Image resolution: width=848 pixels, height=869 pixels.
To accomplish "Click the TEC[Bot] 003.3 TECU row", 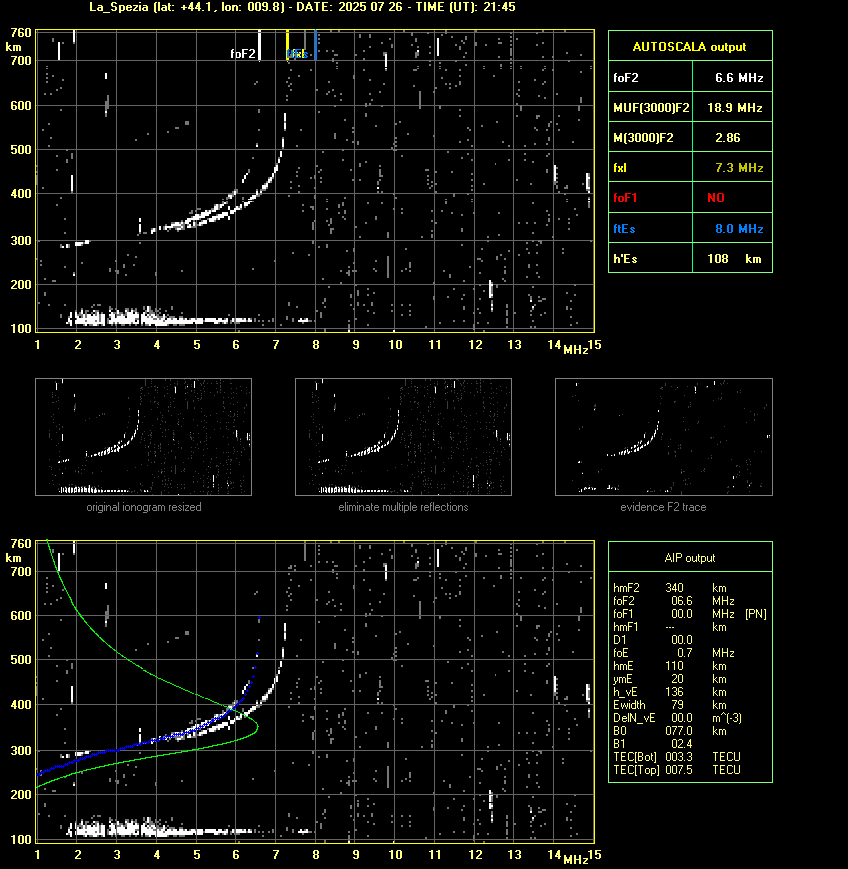I will click(677, 757).
